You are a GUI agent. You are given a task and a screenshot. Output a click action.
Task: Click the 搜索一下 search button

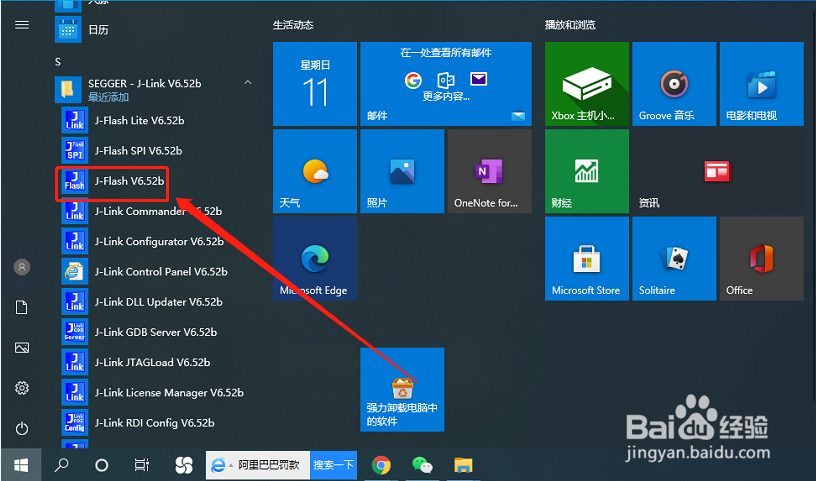(x=334, y=465)
